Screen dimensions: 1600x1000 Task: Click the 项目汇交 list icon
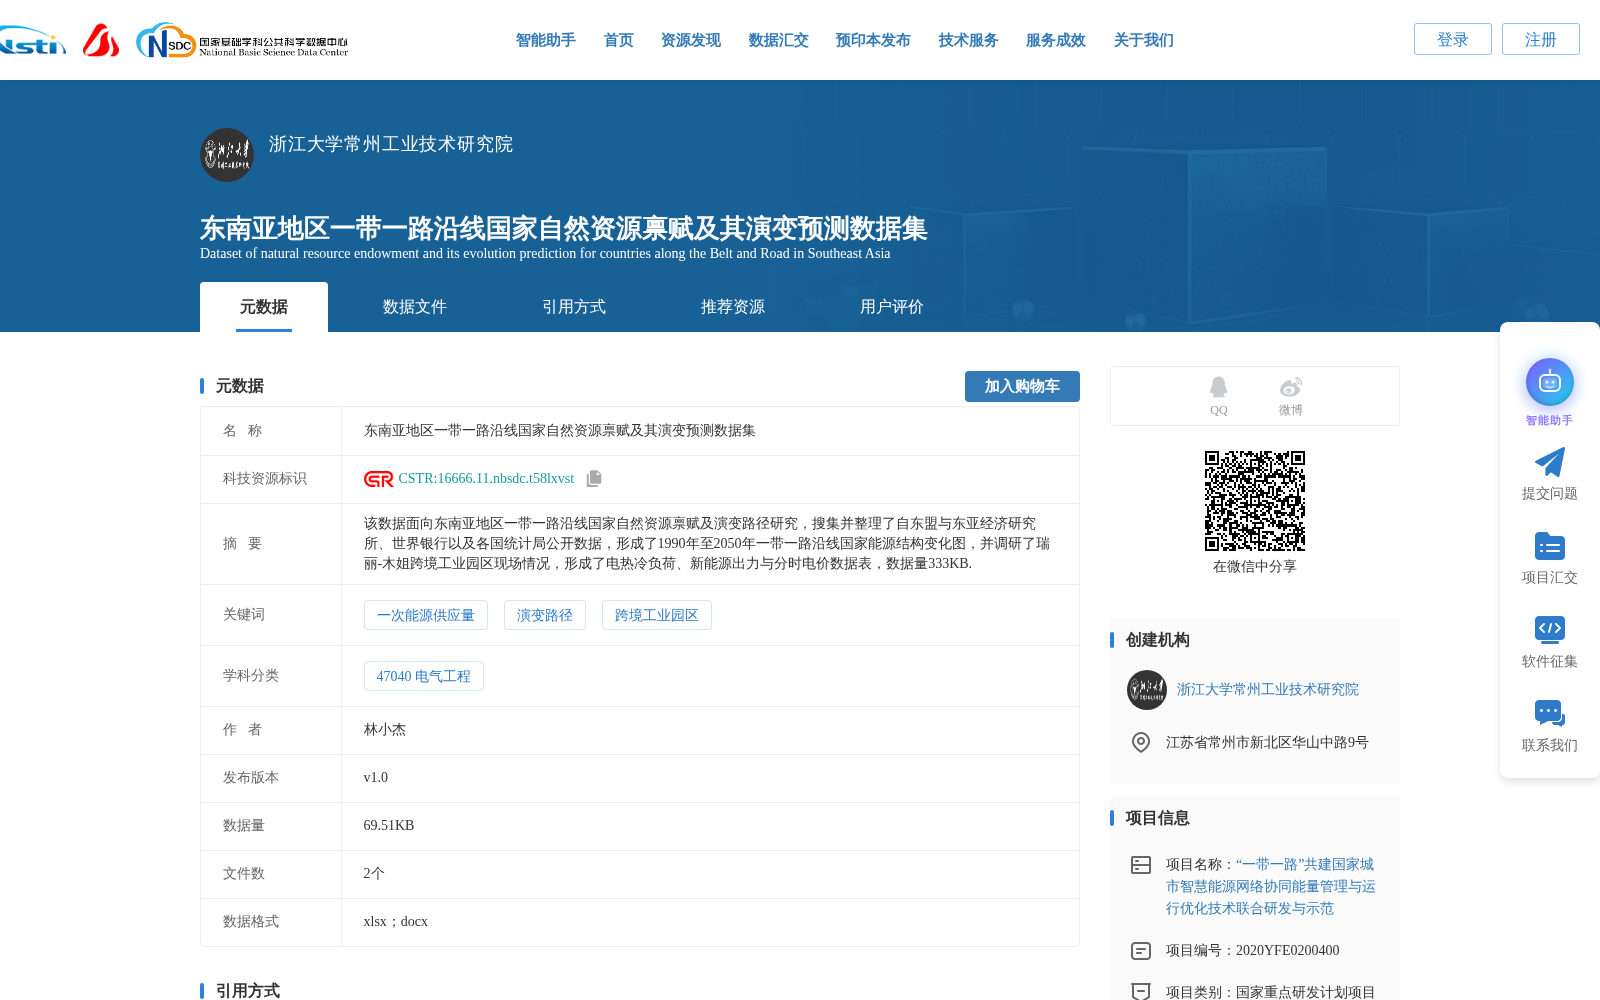(x=1550, y=546)
